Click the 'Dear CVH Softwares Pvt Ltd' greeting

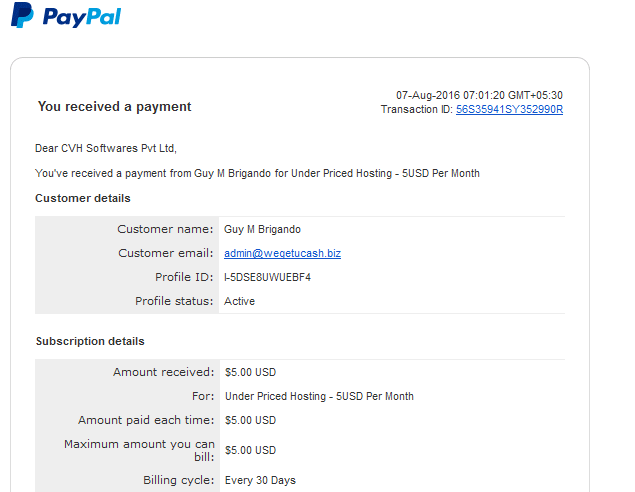click(x=106, y=148)
